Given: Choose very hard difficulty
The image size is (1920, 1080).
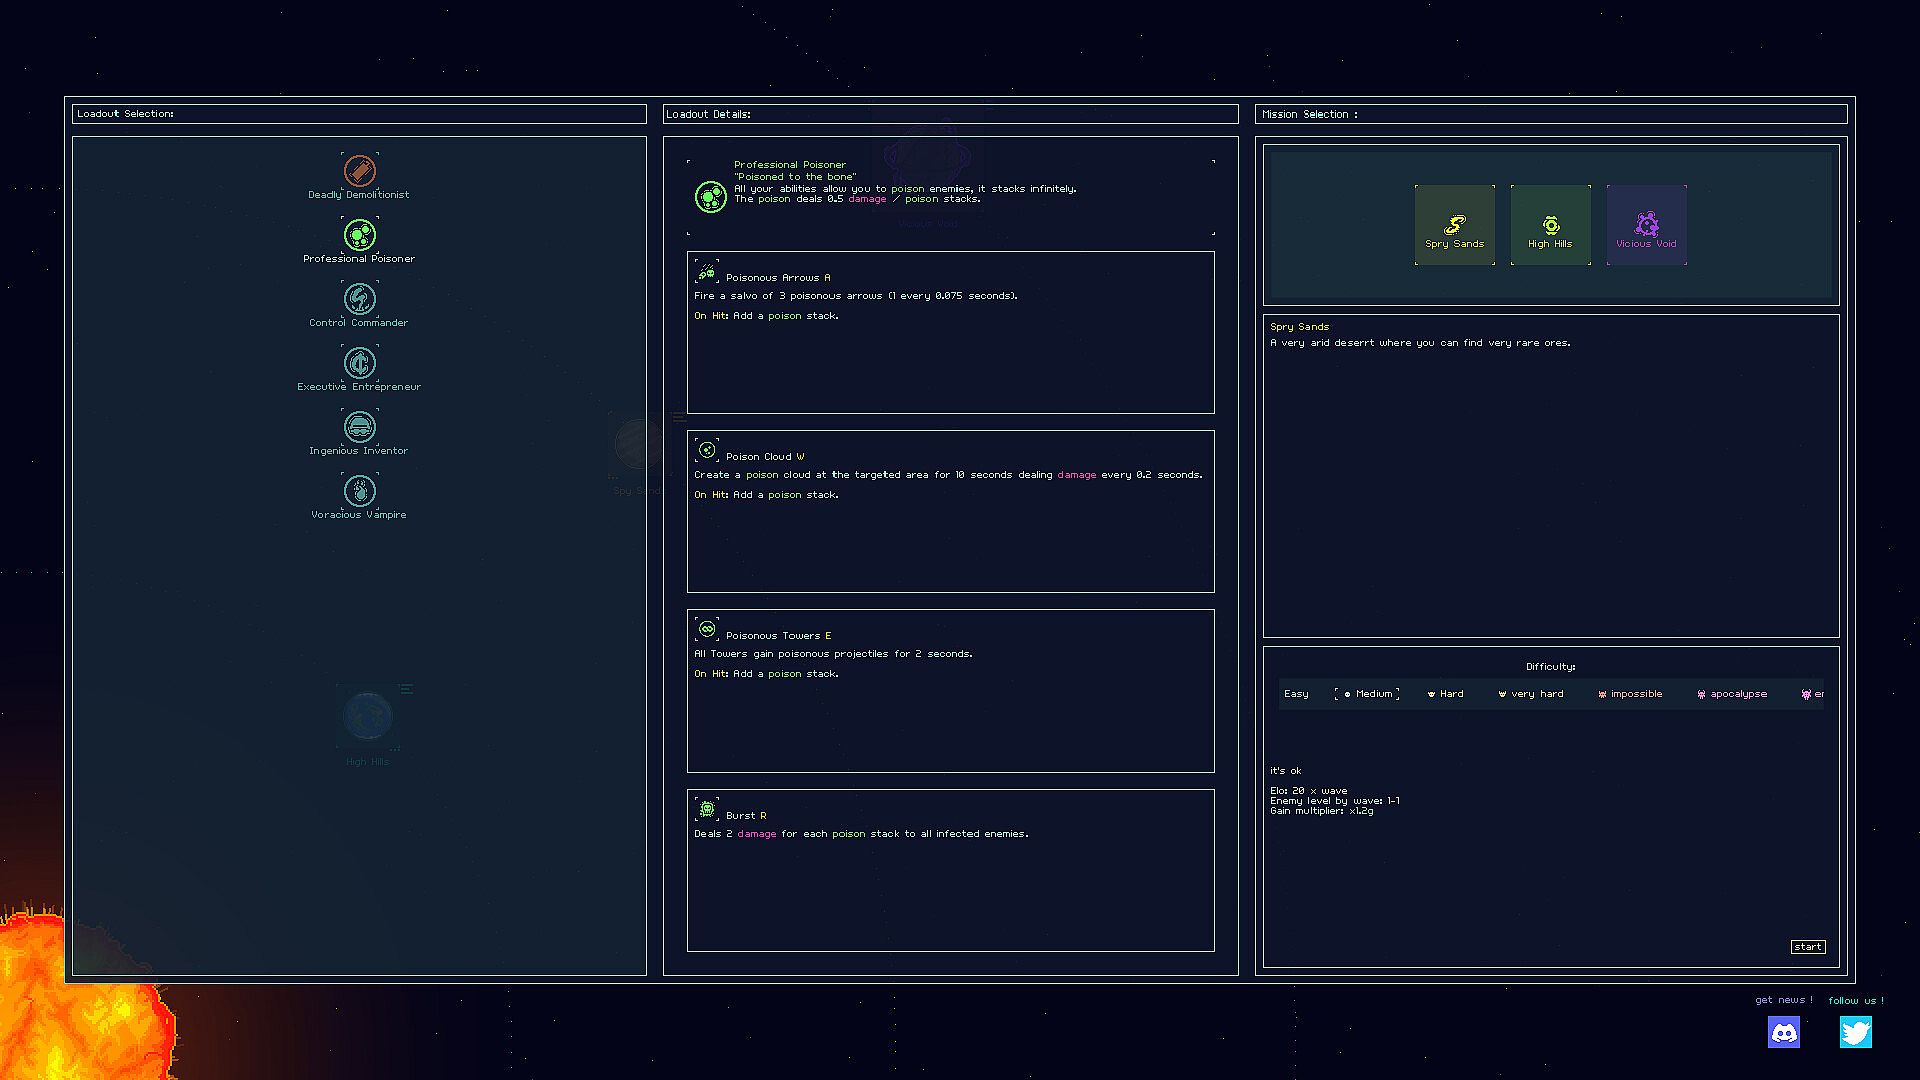Looking at the screenshot, I should point(1531,694).
